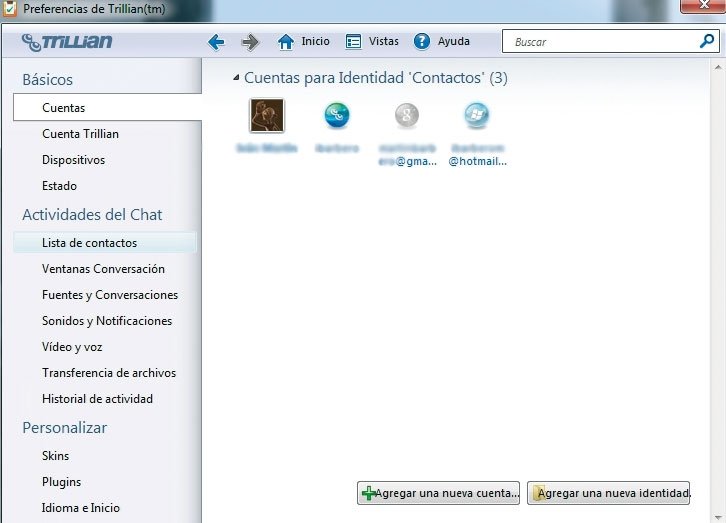The height and width of the screenshot is (523, 726).
Task: Open Transferencia de archivos
Action: coord(109,373)
